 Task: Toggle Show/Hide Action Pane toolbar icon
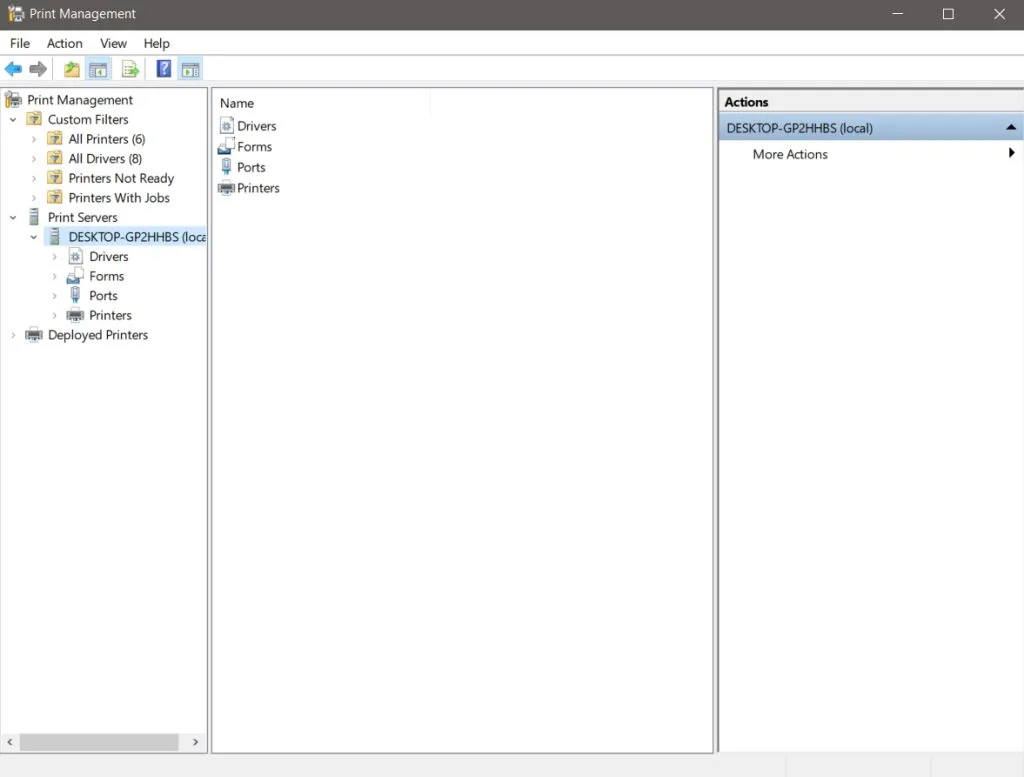click(191, 69)
